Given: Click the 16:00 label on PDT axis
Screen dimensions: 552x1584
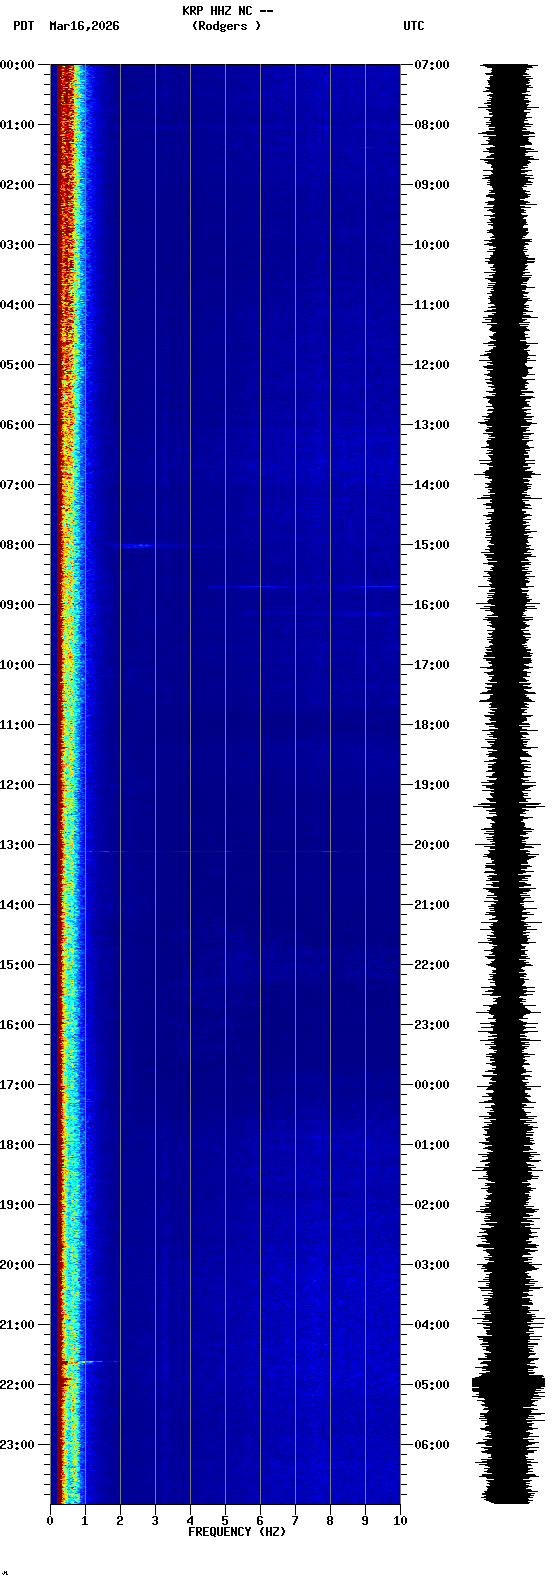Looking at the screenshot, I should click(x=17, y=1025).
